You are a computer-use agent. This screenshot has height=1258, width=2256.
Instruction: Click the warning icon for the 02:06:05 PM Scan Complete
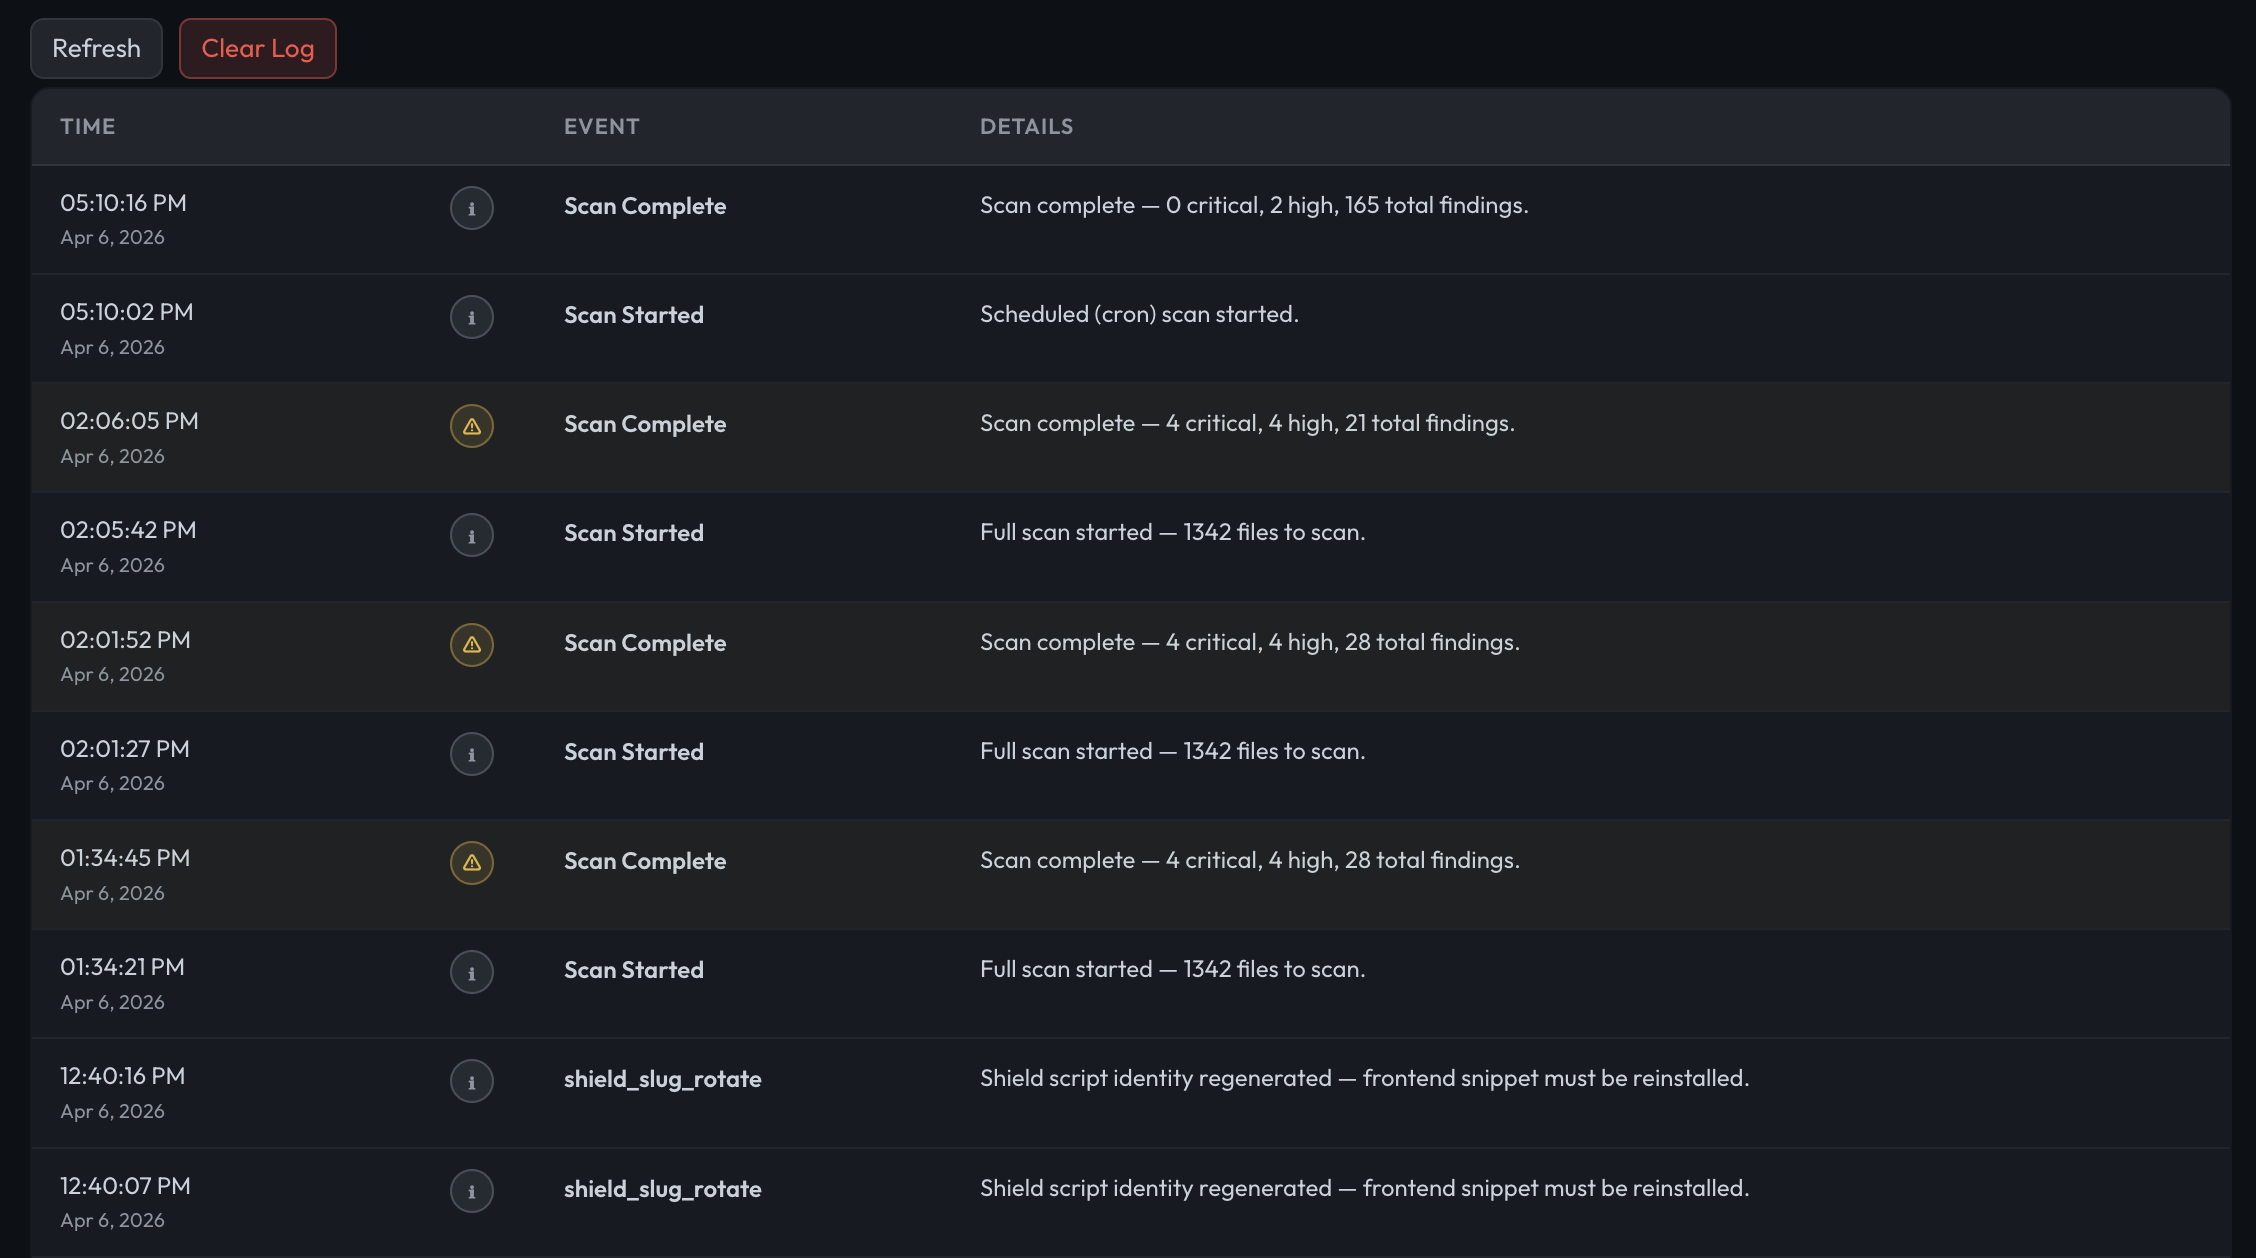pos(472,426)
